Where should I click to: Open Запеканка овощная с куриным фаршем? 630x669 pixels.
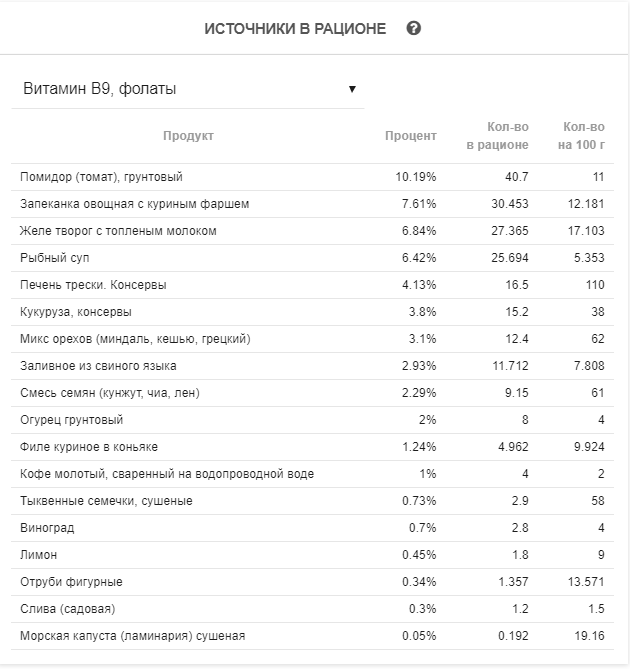(135, 204)
